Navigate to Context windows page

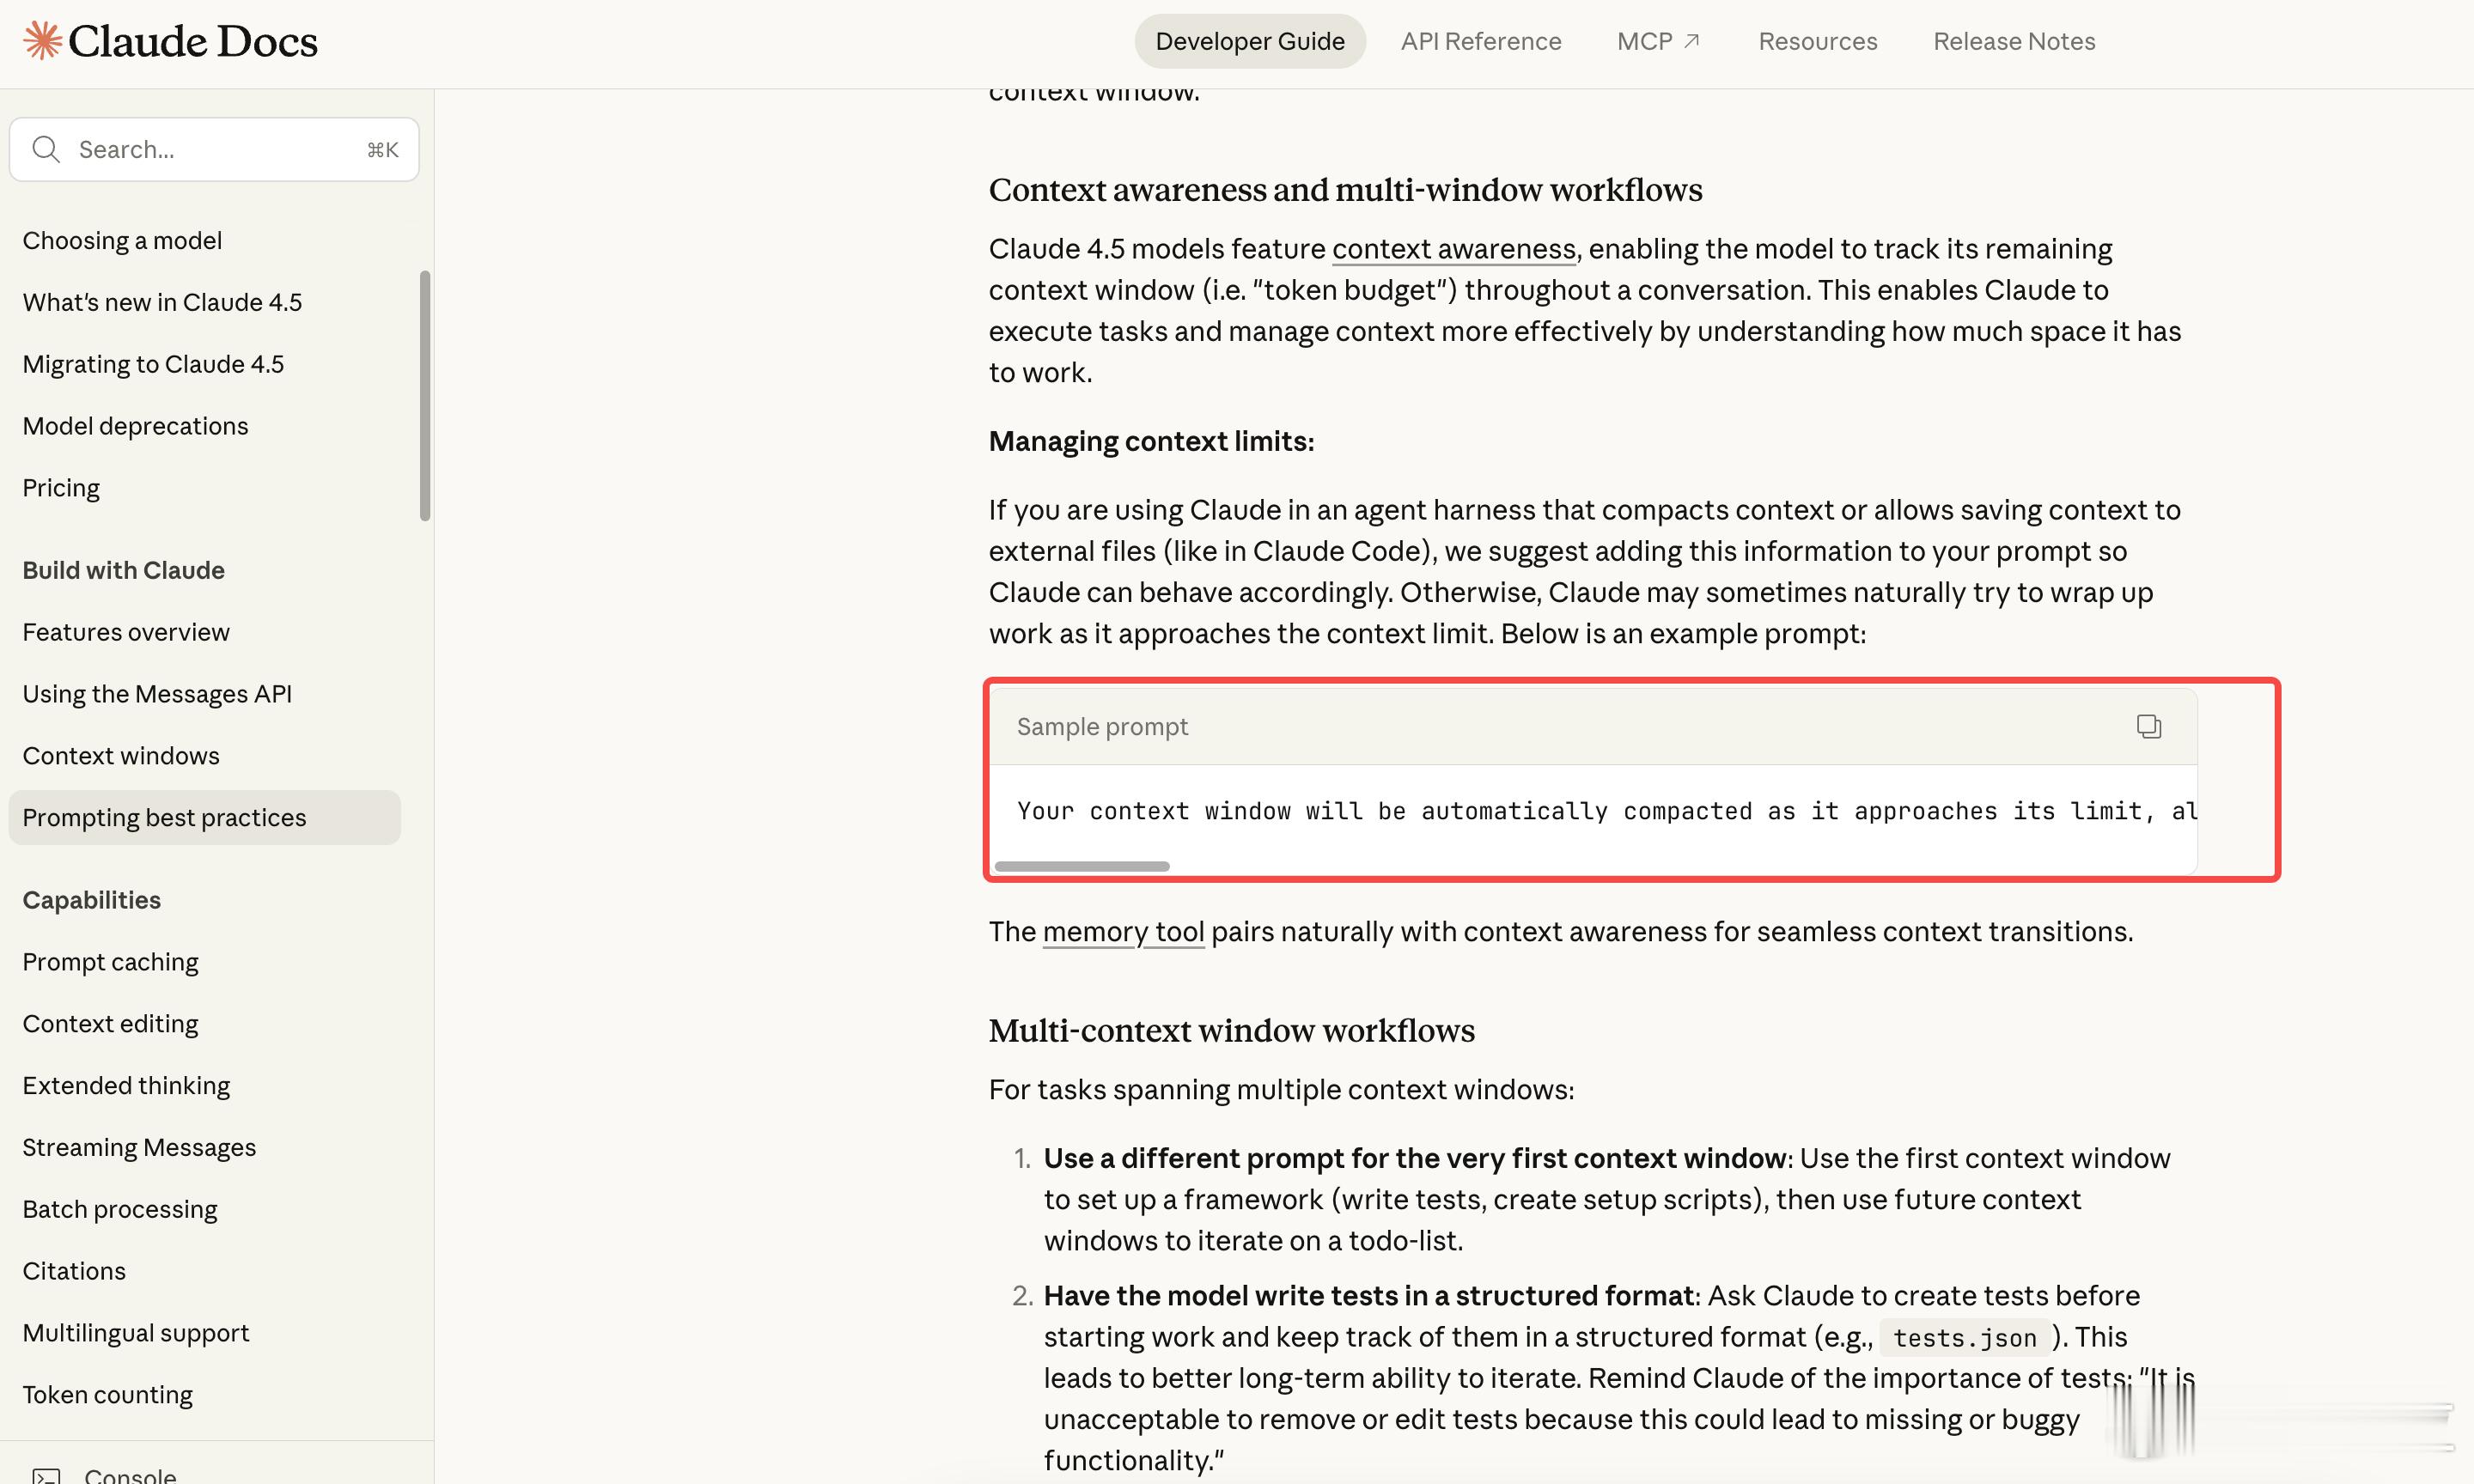tap(121, 756)
